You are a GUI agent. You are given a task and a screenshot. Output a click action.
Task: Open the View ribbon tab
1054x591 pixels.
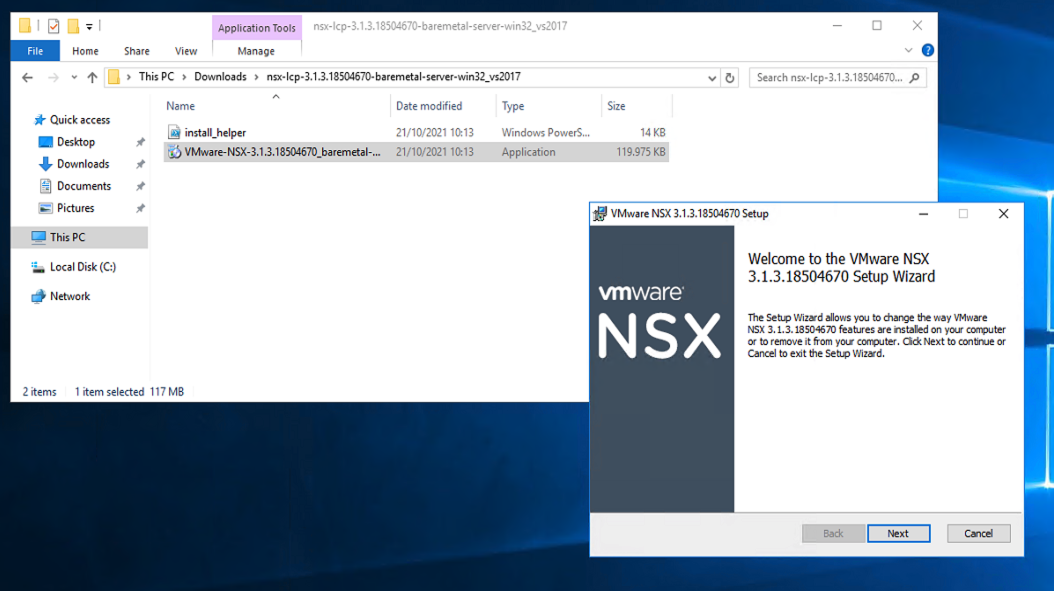[186, 51]
